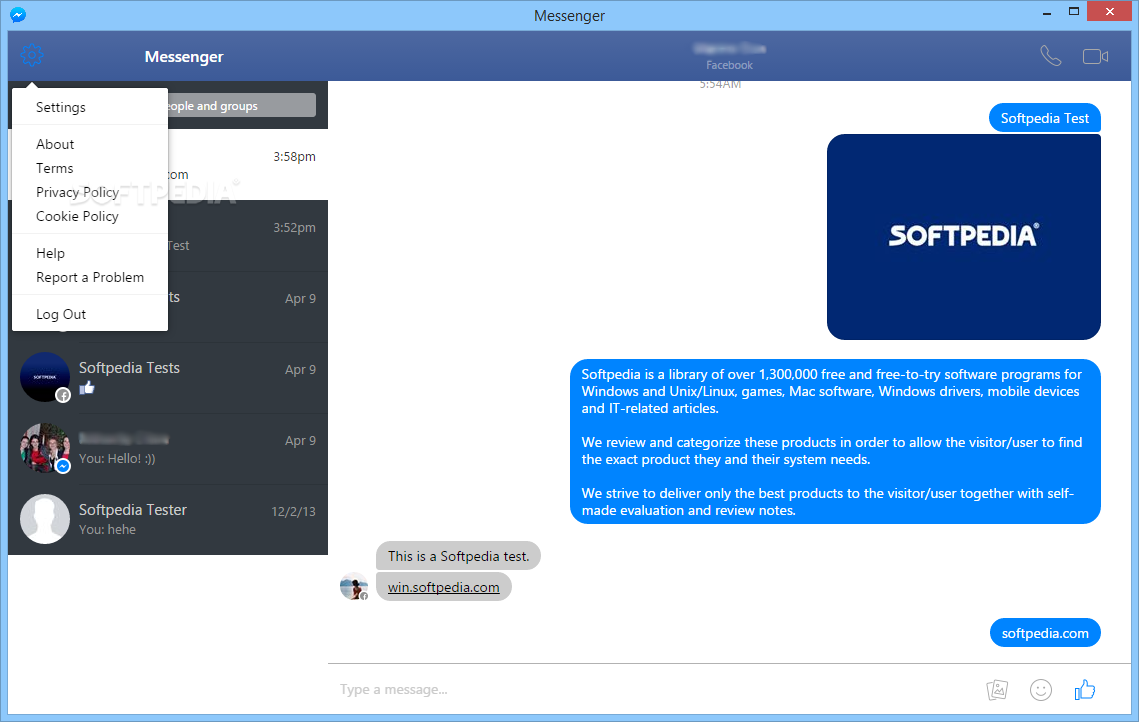Image resolution: width=1139 pixels, height=722 pixels.
Task: Click the softpedia.com message bubble
Action: [x=1045, y=633]
